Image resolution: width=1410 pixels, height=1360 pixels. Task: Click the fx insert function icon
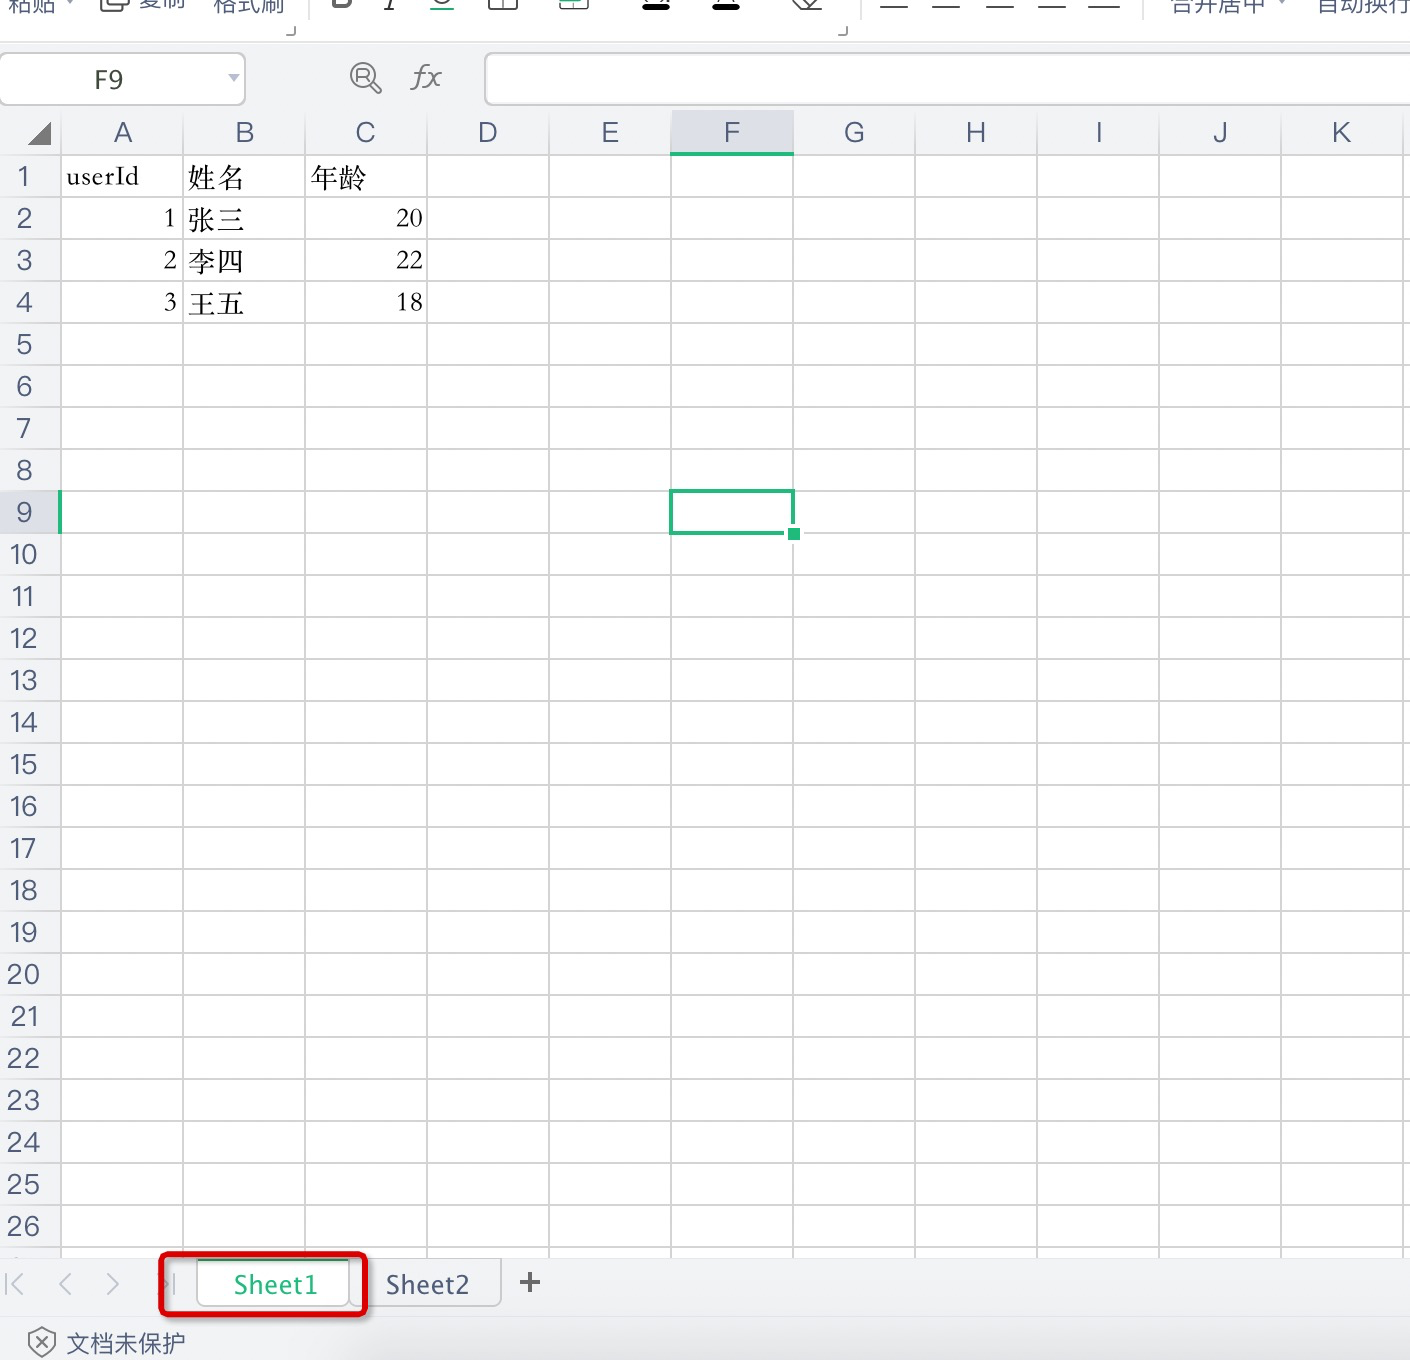(426, 78)
